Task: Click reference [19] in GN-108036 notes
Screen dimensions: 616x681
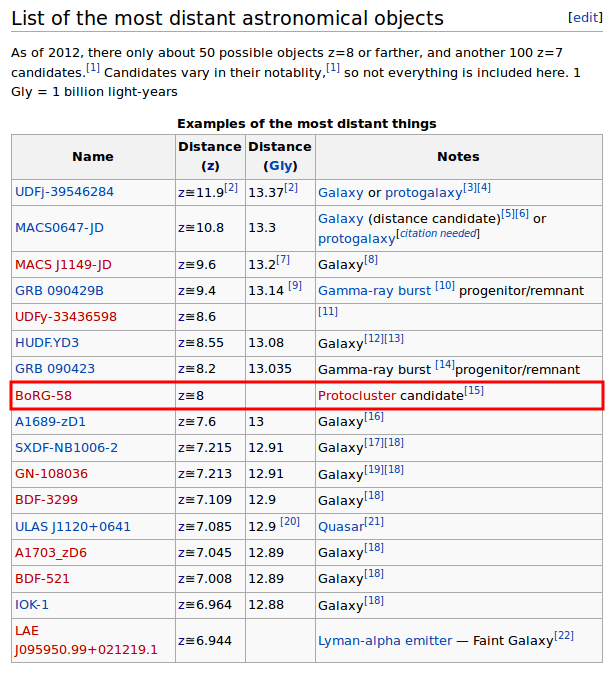Action: (x=374, y=470)
